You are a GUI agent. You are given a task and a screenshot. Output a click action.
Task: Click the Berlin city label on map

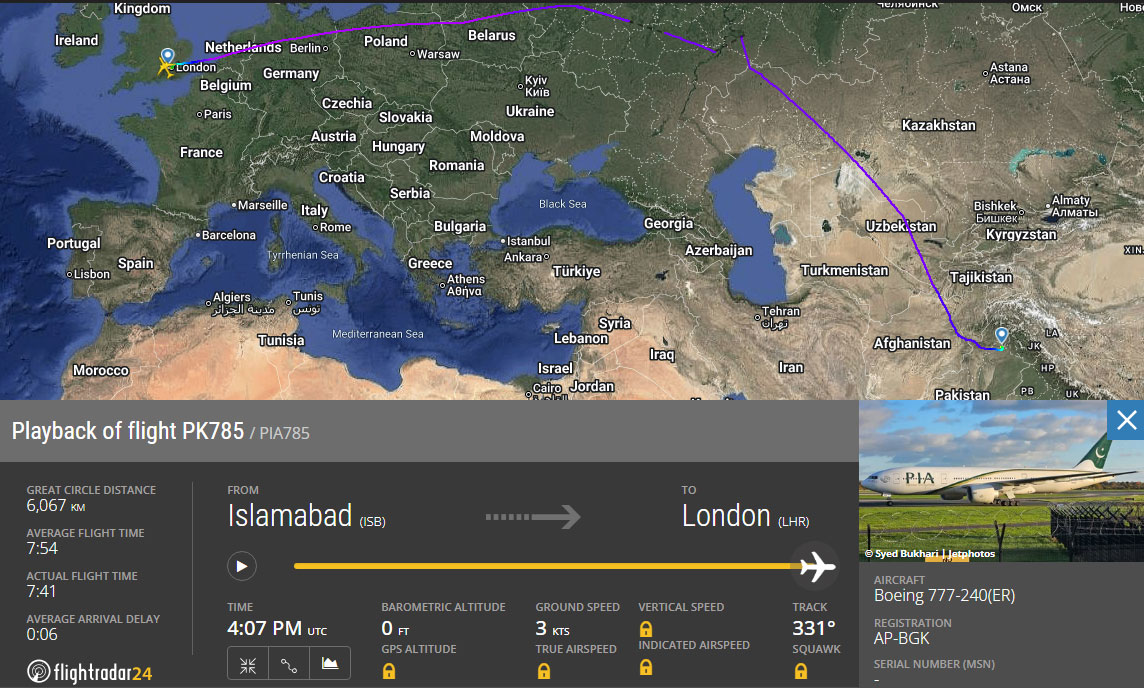point(305,48)
